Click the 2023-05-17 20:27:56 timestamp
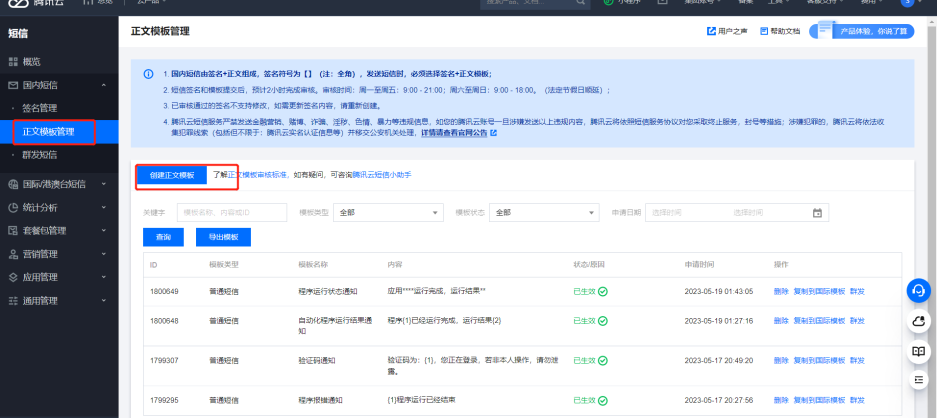This screenshot has width=937, height=418. [719, 399]
